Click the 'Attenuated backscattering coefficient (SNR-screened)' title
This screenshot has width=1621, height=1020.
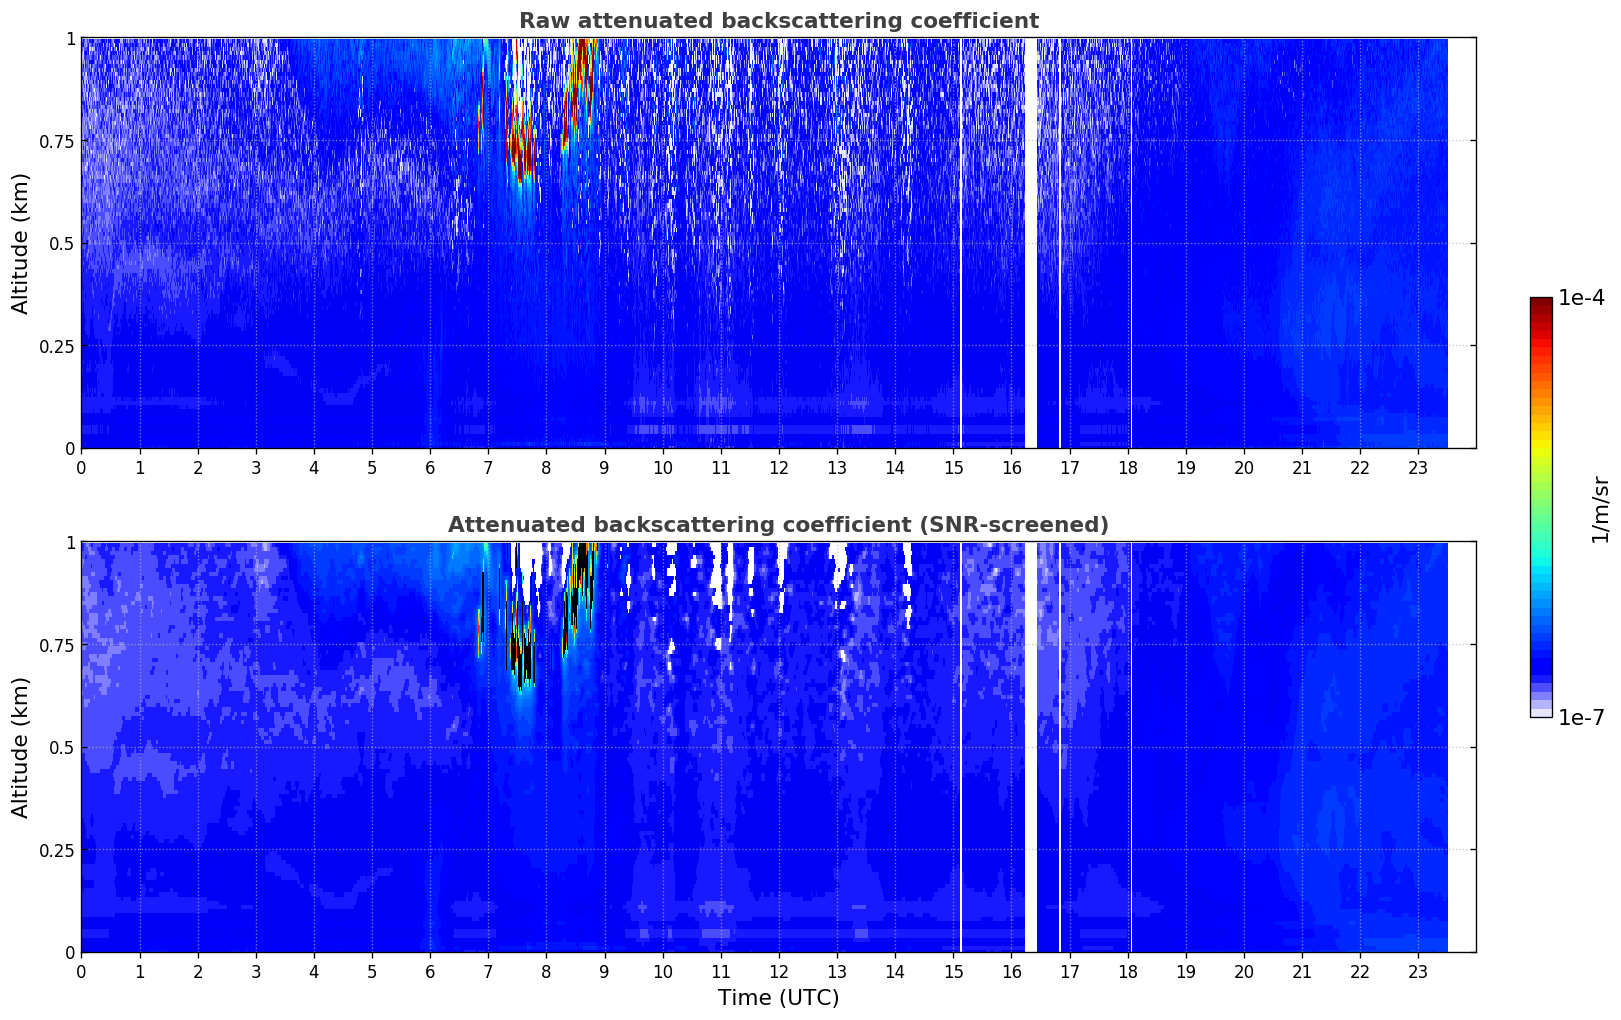[778, 525]
